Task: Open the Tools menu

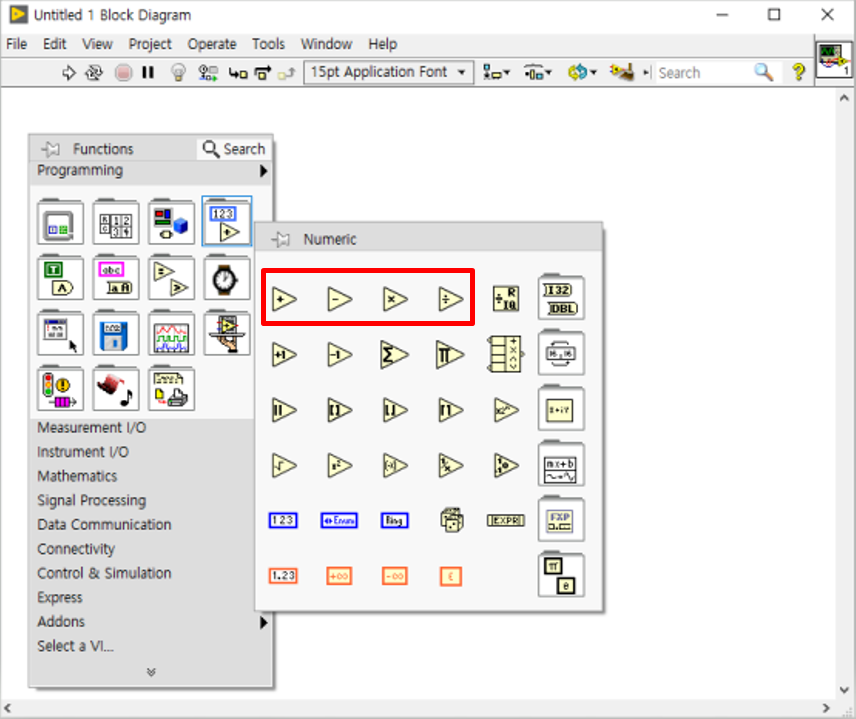Action: click(268, 44)
